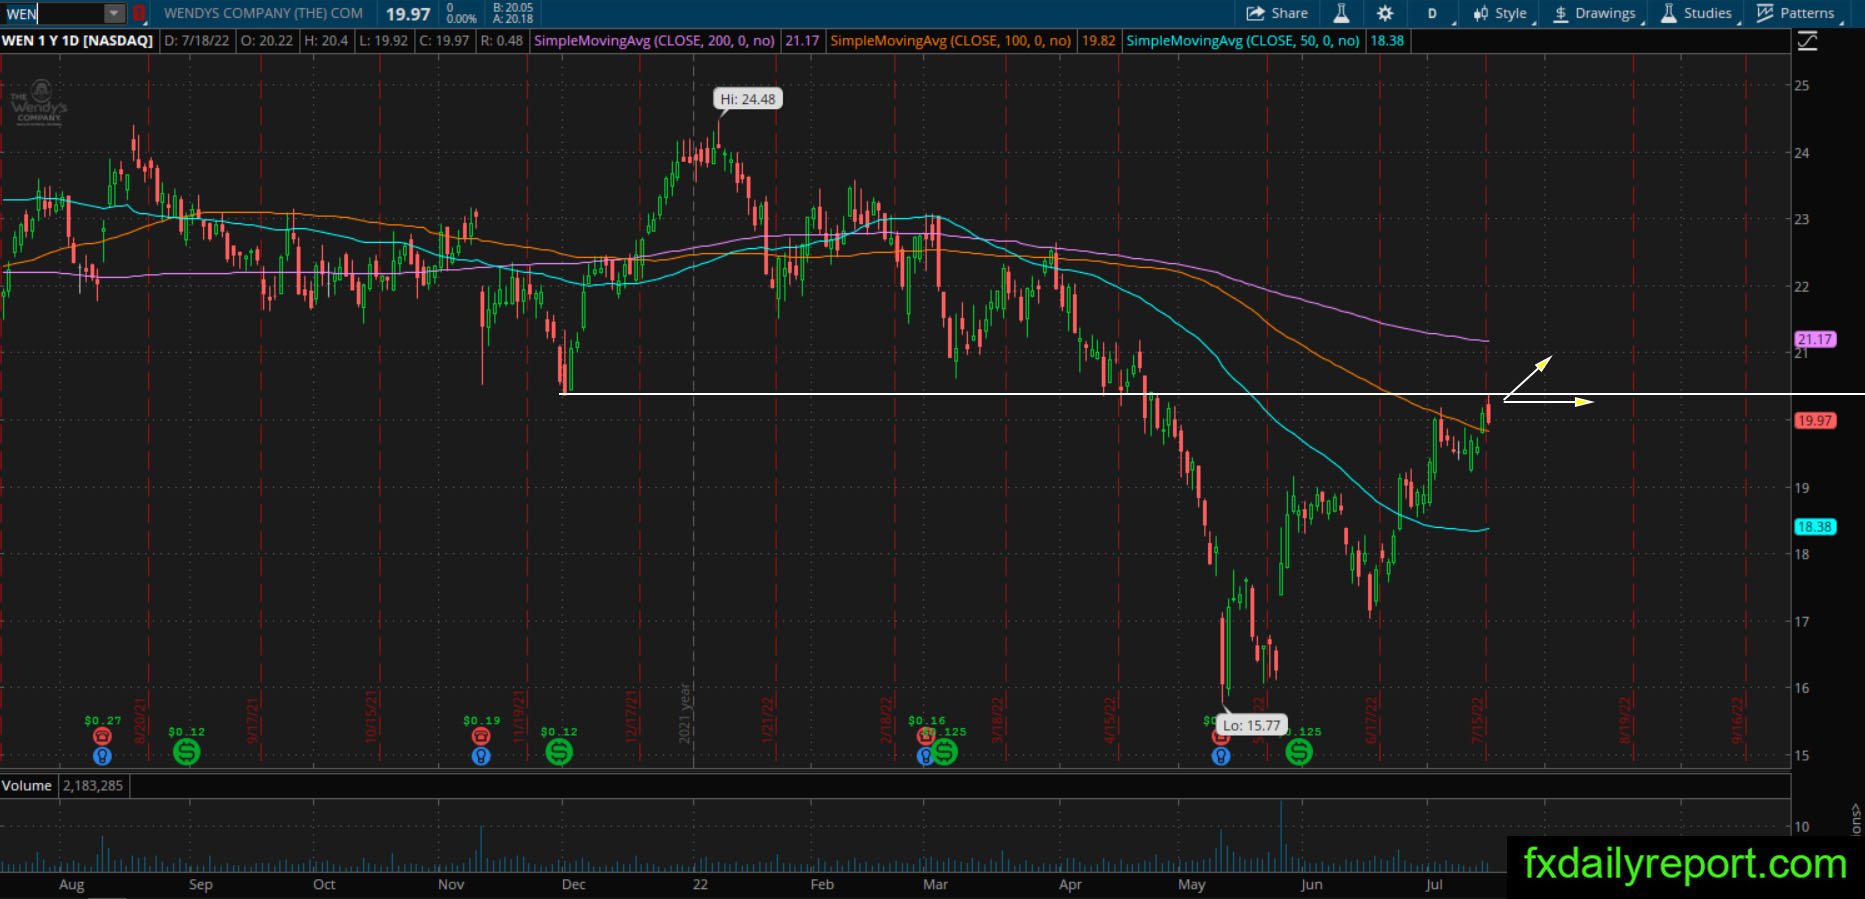Click the H: 20.4 high value

pyautogui.click(x=326, y=41)
